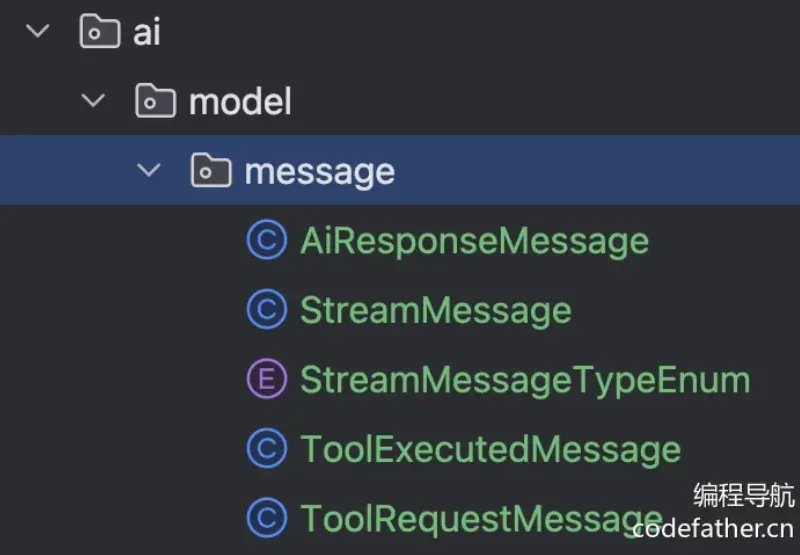The width and height of the screenshot is (800, 555).
Task: Collapse the ai folder chevron
Action: point(38,31)
